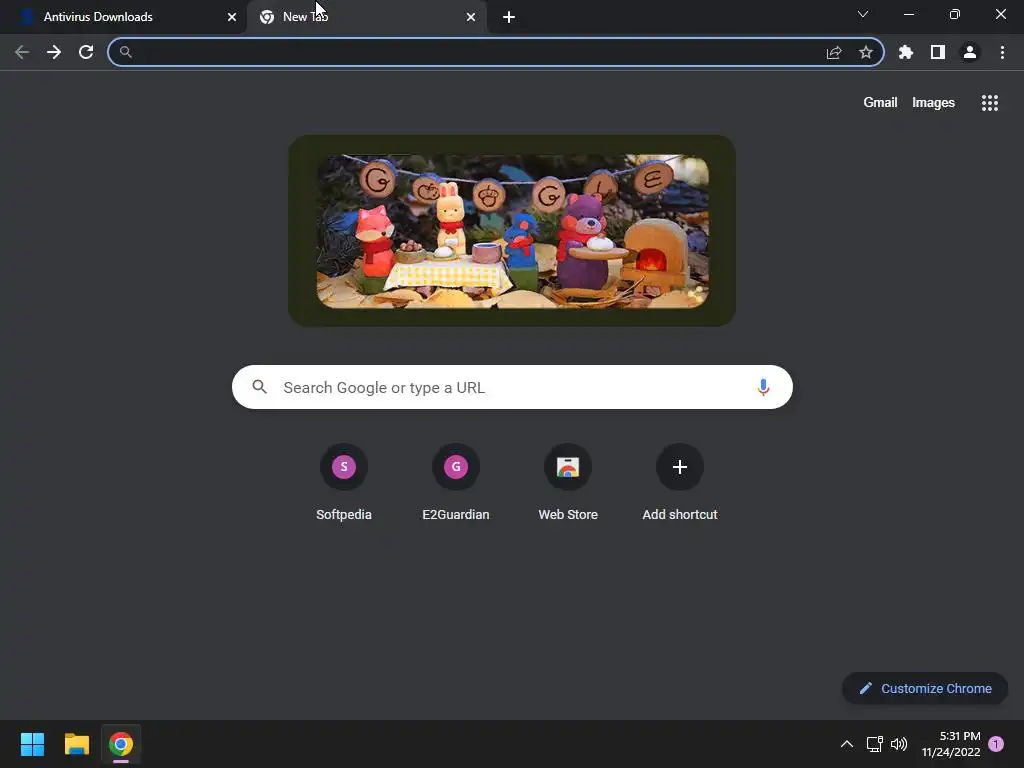Screen dimensions: 1024x768
Task: Add a new shortcut tile
Action: click(680, 484)
